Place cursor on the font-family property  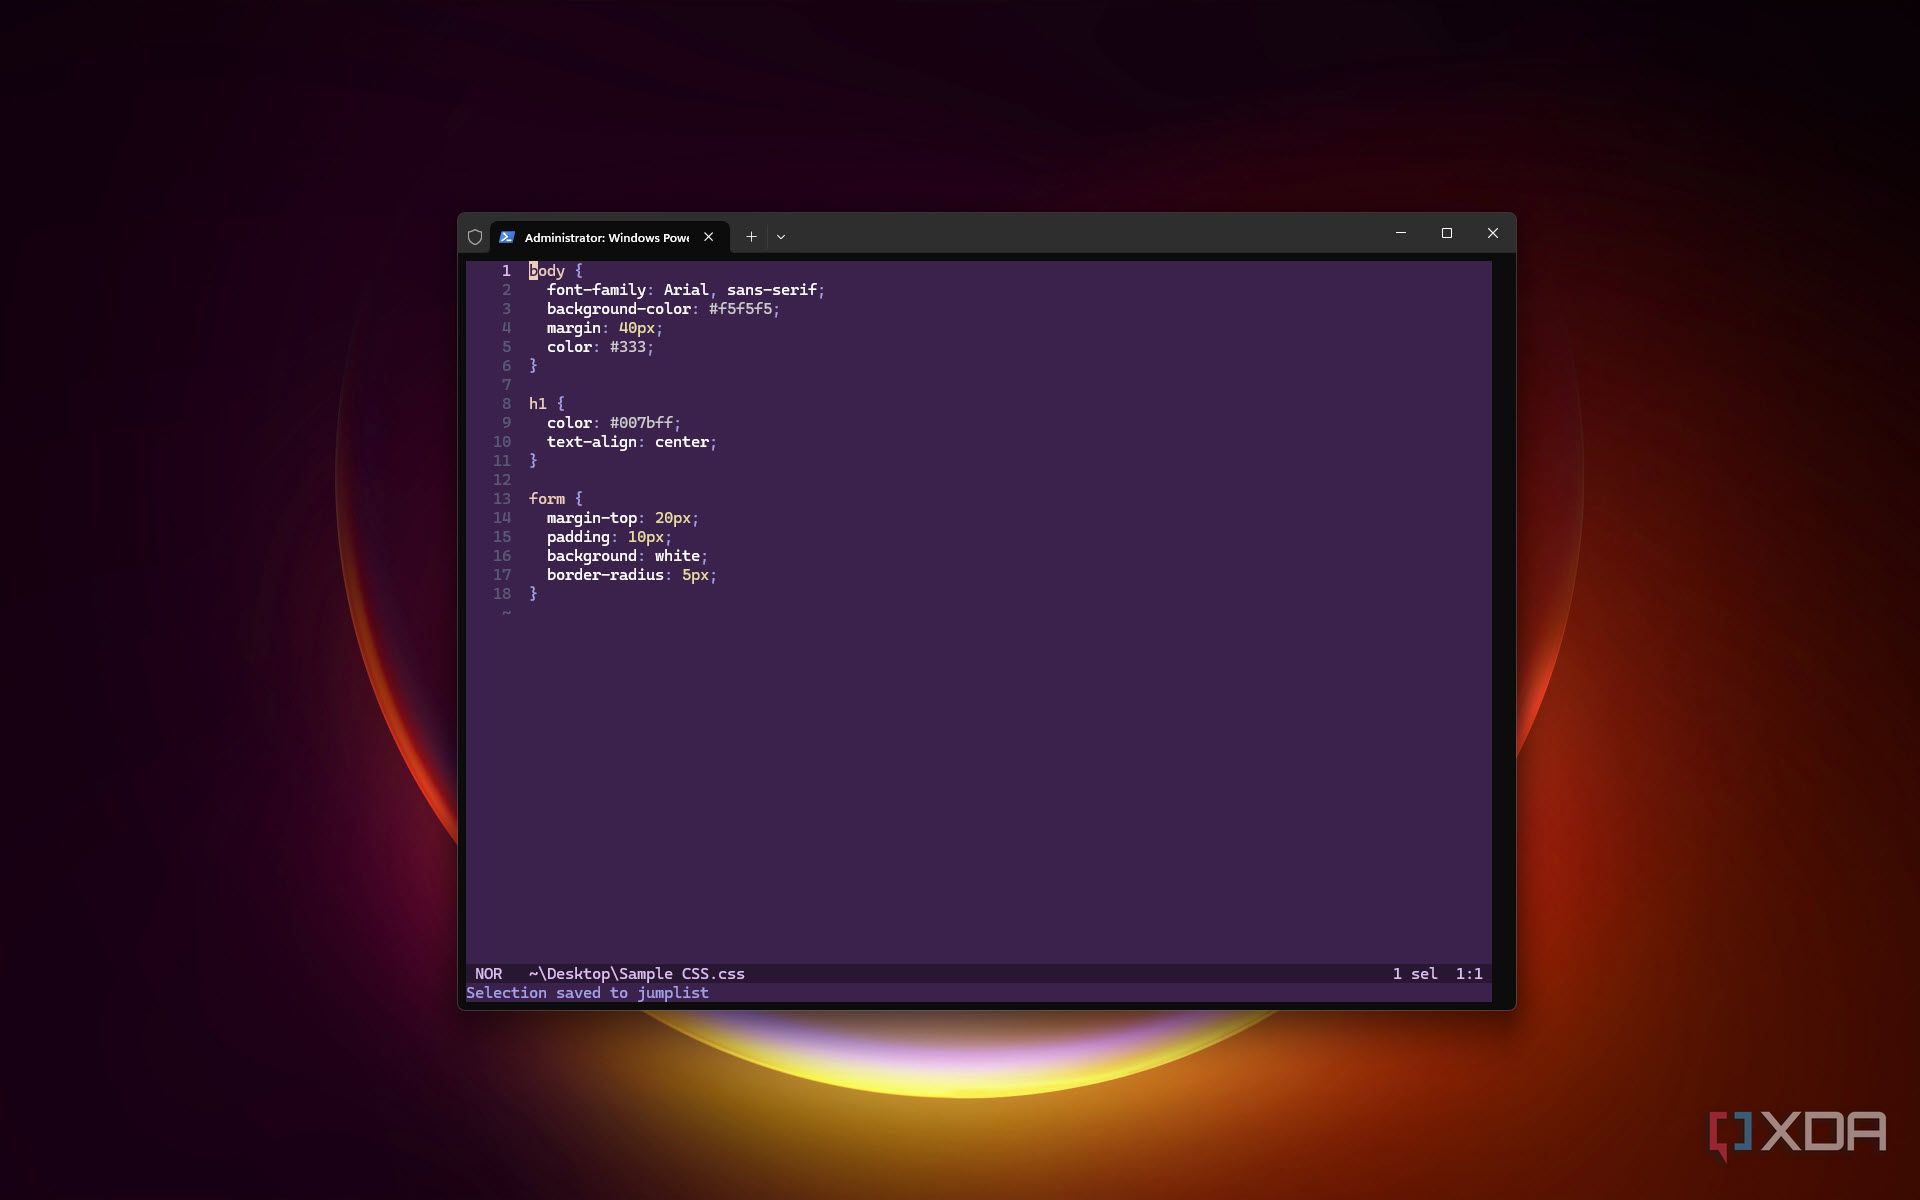click(x=596, y=290)
